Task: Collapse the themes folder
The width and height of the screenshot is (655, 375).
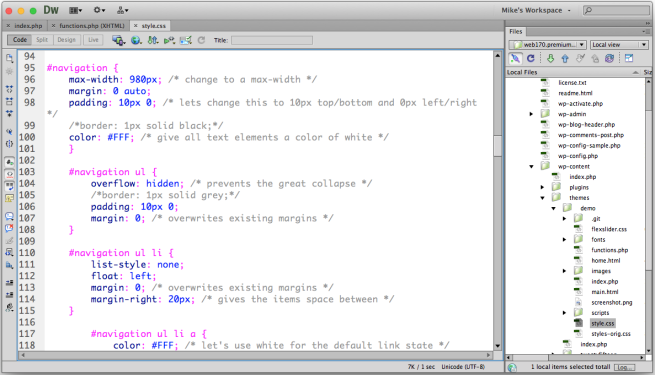Action: [542, 198]
